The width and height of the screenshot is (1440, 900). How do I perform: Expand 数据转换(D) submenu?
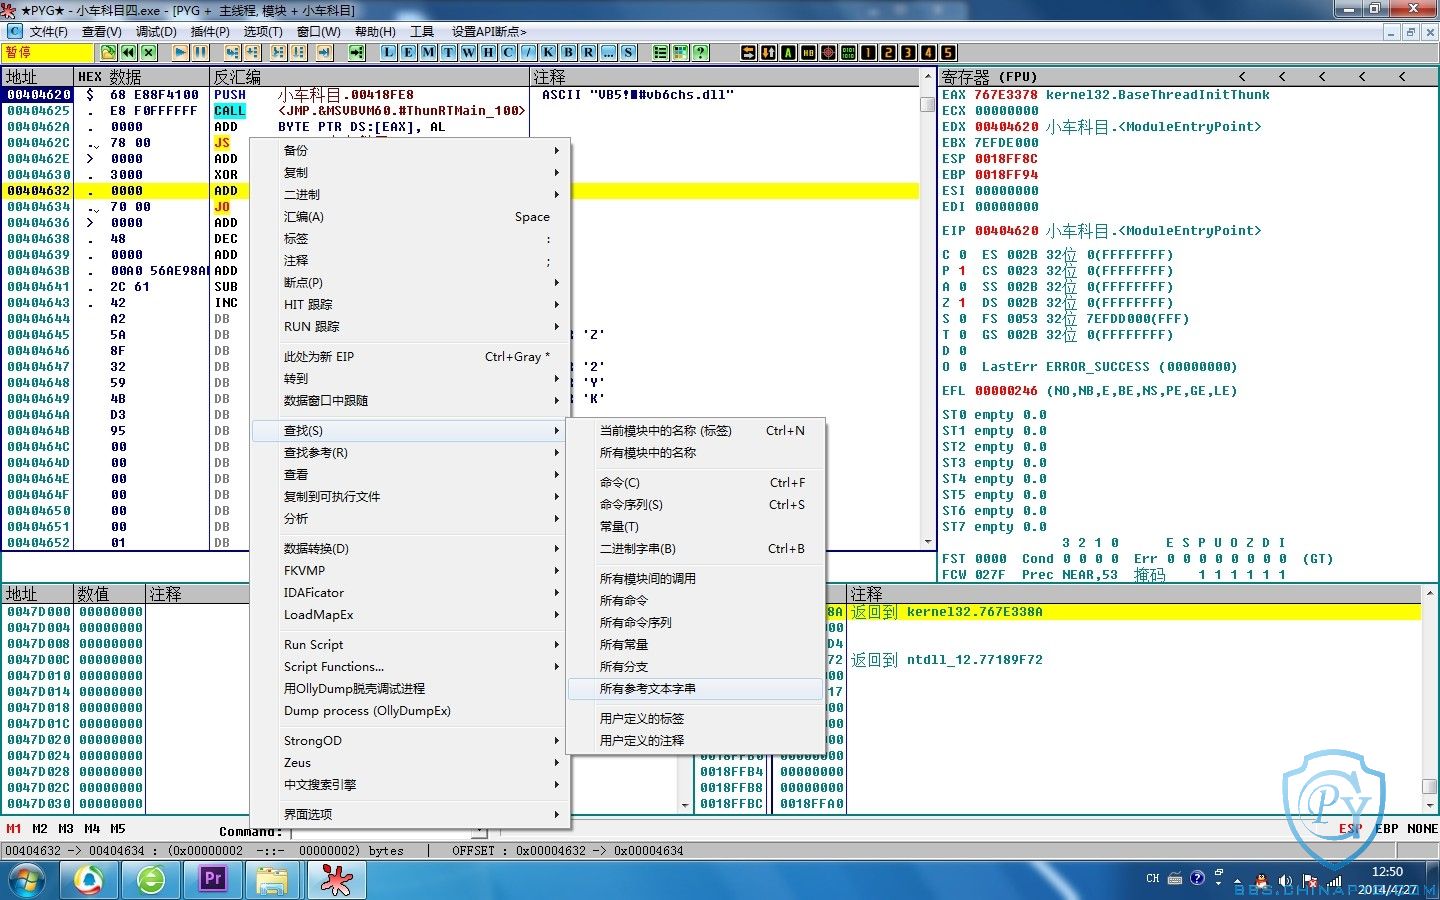point(410,549)
